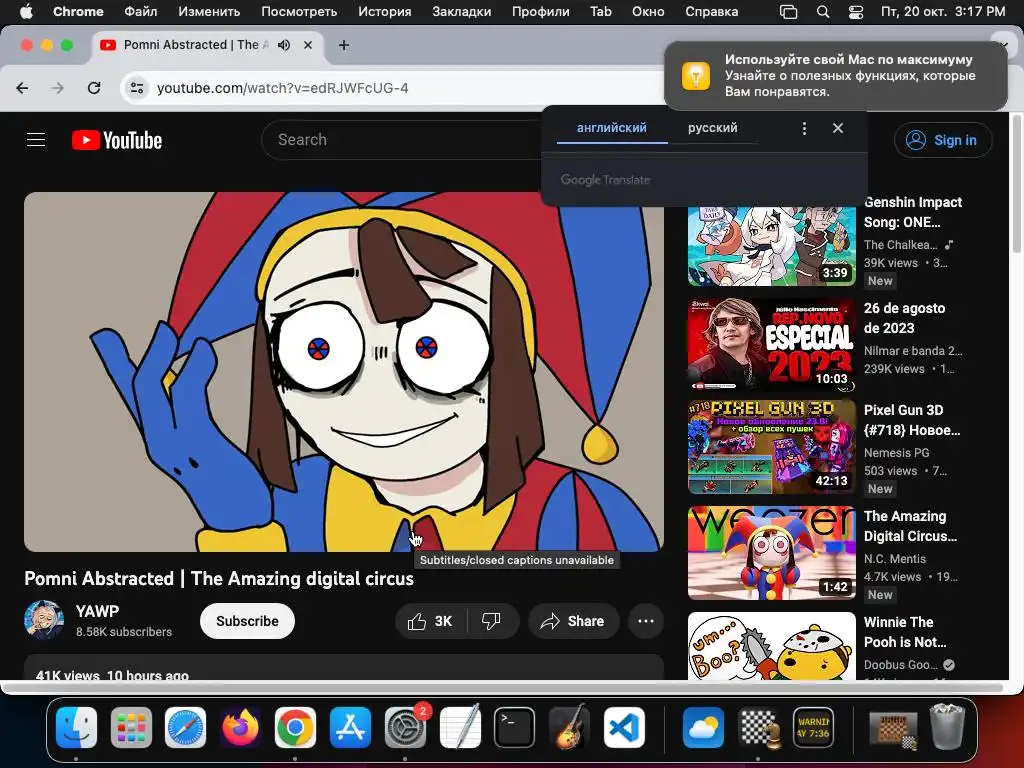Open the История menu
The height and width of the screenshot is (768, 1024).
point(385,11)
